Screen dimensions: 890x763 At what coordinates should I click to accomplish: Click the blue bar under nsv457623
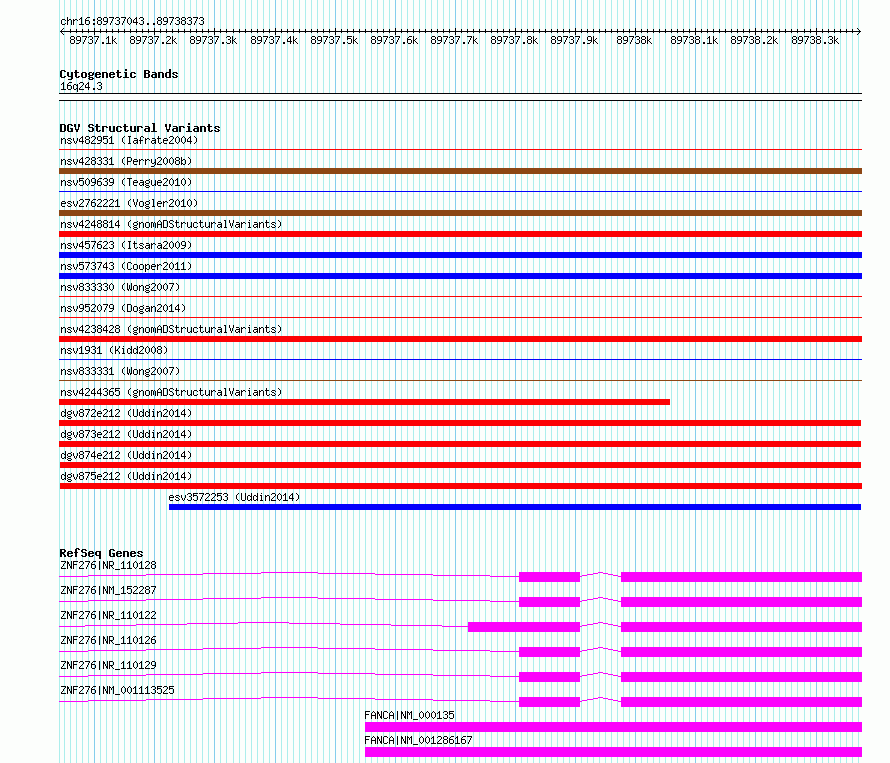pyautogui.click(x=460, y=255)
